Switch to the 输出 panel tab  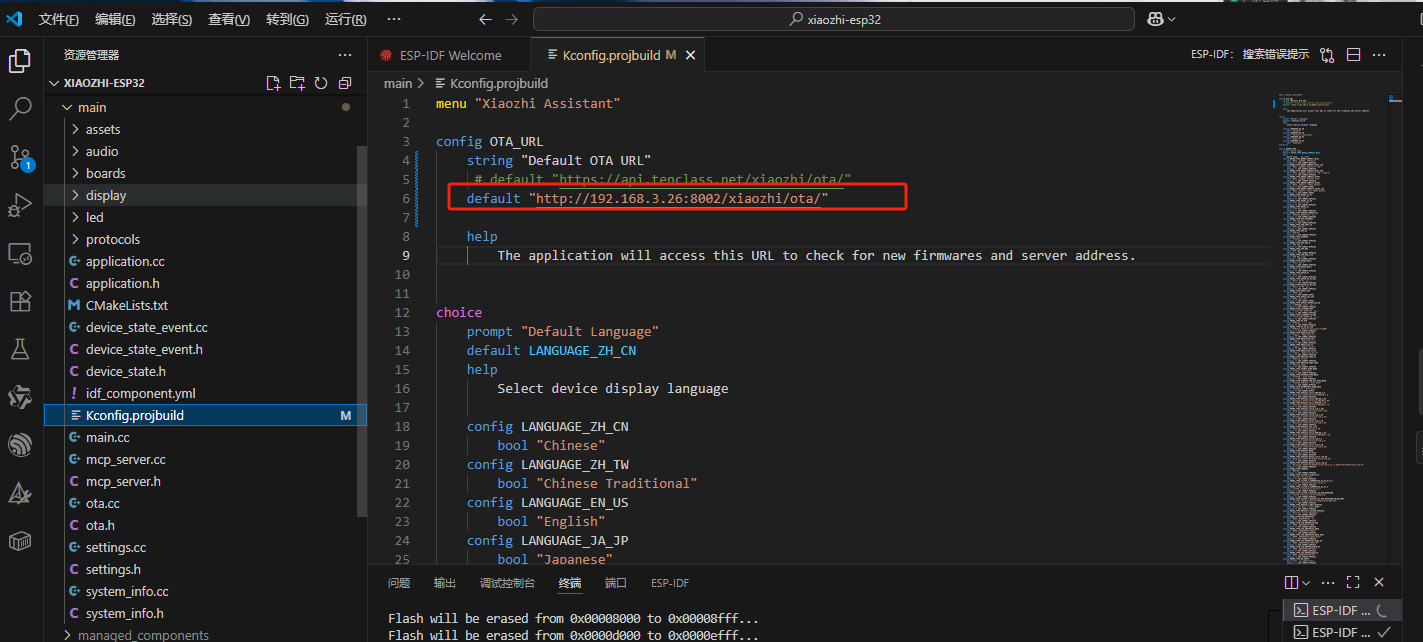tap(445, 583)
